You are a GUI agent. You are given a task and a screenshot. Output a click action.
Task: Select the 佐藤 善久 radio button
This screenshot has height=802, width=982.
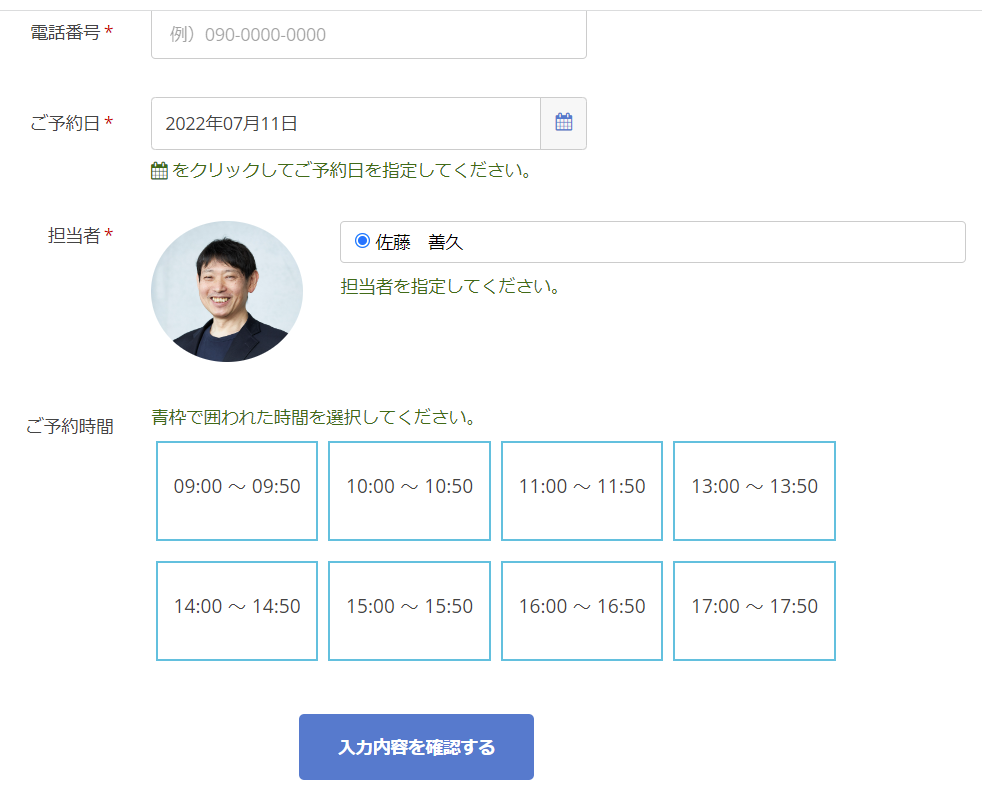pyautogui.click(x=362, y=241)
